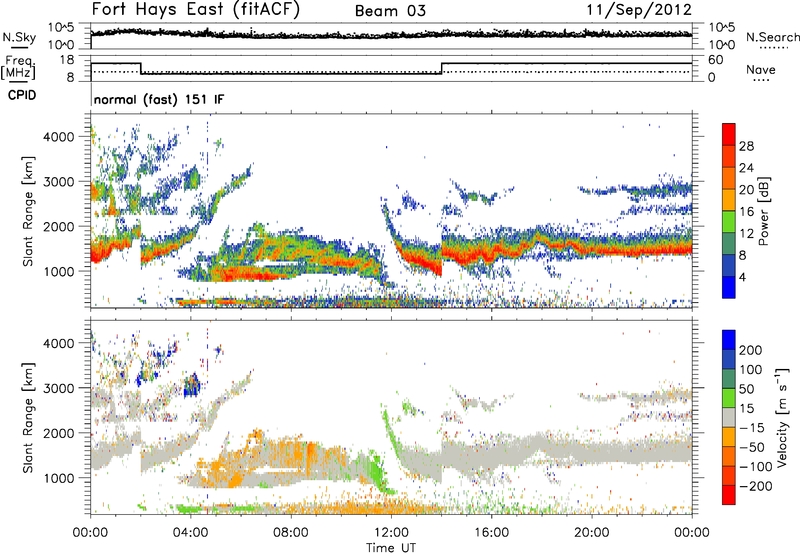
Task: Select the '1000' tick on the velocity panel
Action: point(58,478)
